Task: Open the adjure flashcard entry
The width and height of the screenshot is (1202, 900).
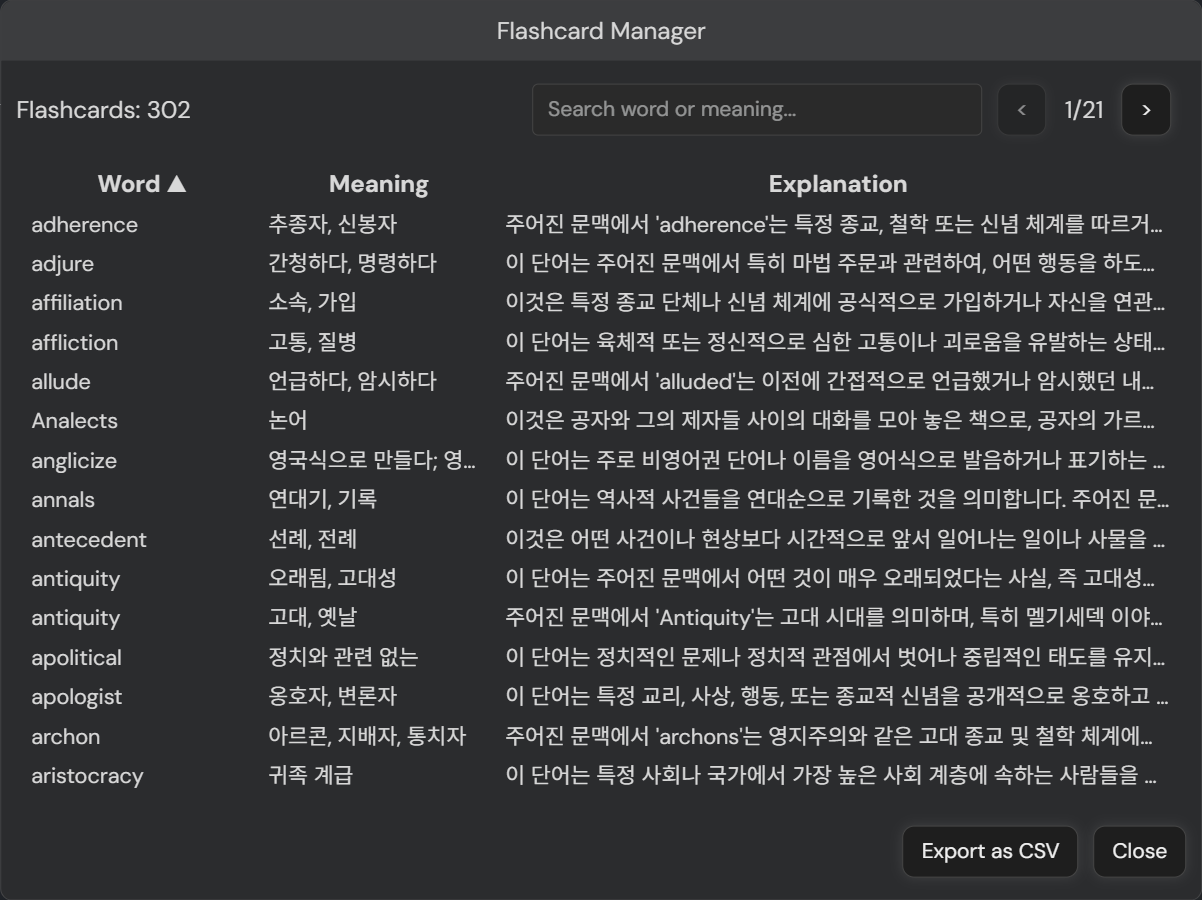Action: click(x=63, y=264)
